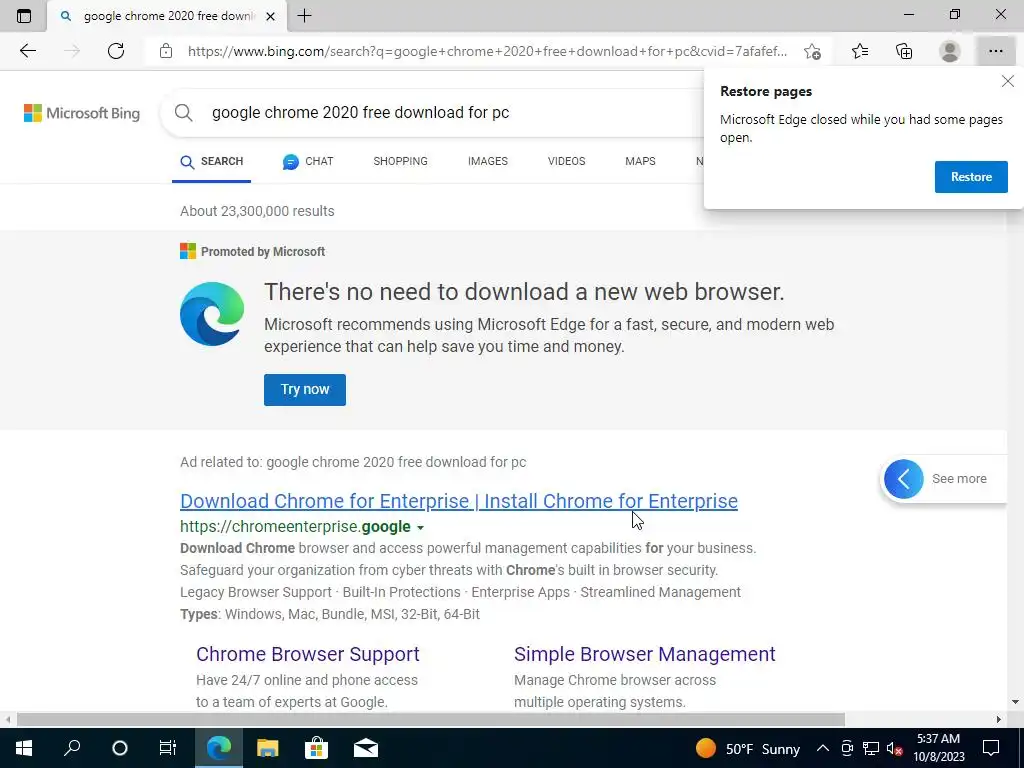This screenshot has height=768, width=1024.
Task: Go to the Microsoft Bing home logo
Action: pyautogui.click(x=82, y=113)
